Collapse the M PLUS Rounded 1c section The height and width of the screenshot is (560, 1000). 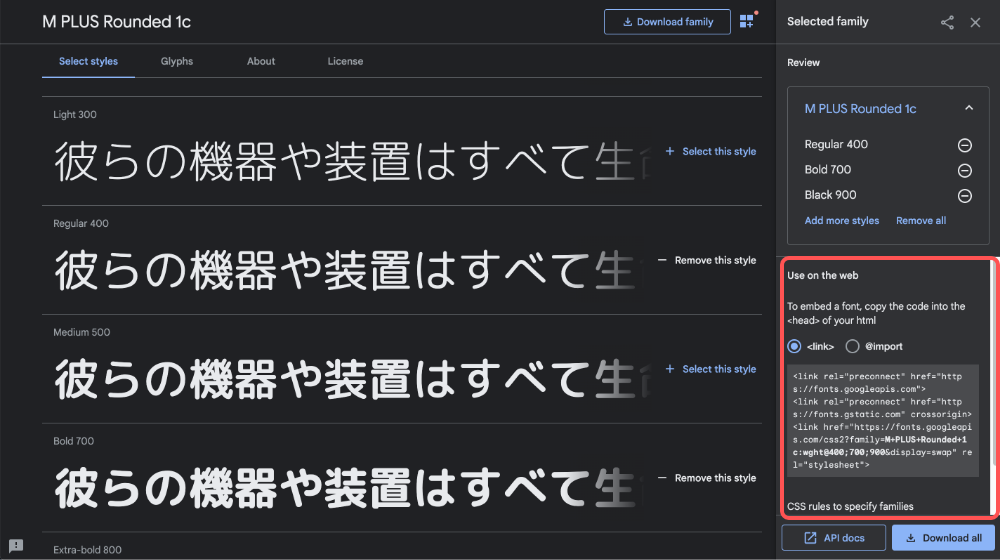pos(969,108)
